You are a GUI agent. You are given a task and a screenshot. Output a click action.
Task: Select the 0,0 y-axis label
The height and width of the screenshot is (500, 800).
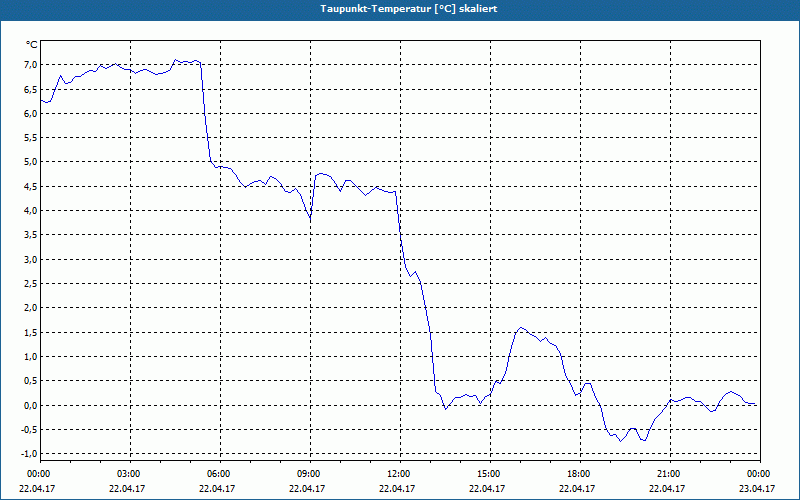[x=30, y=405]
